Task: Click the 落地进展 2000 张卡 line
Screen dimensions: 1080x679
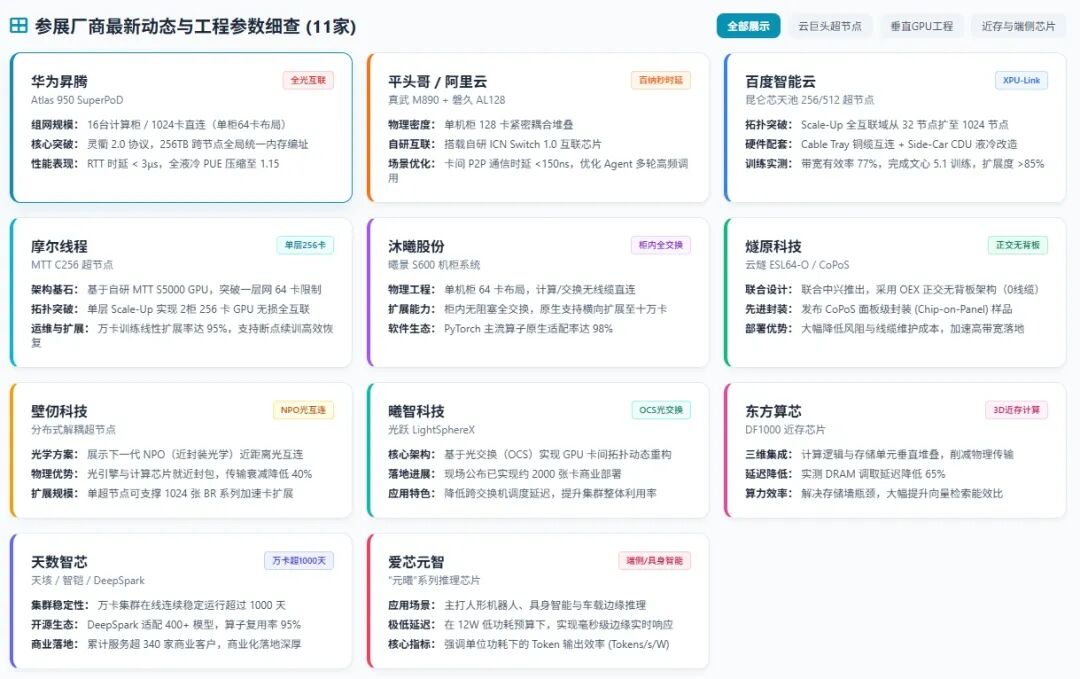Action: coord(504,474)
